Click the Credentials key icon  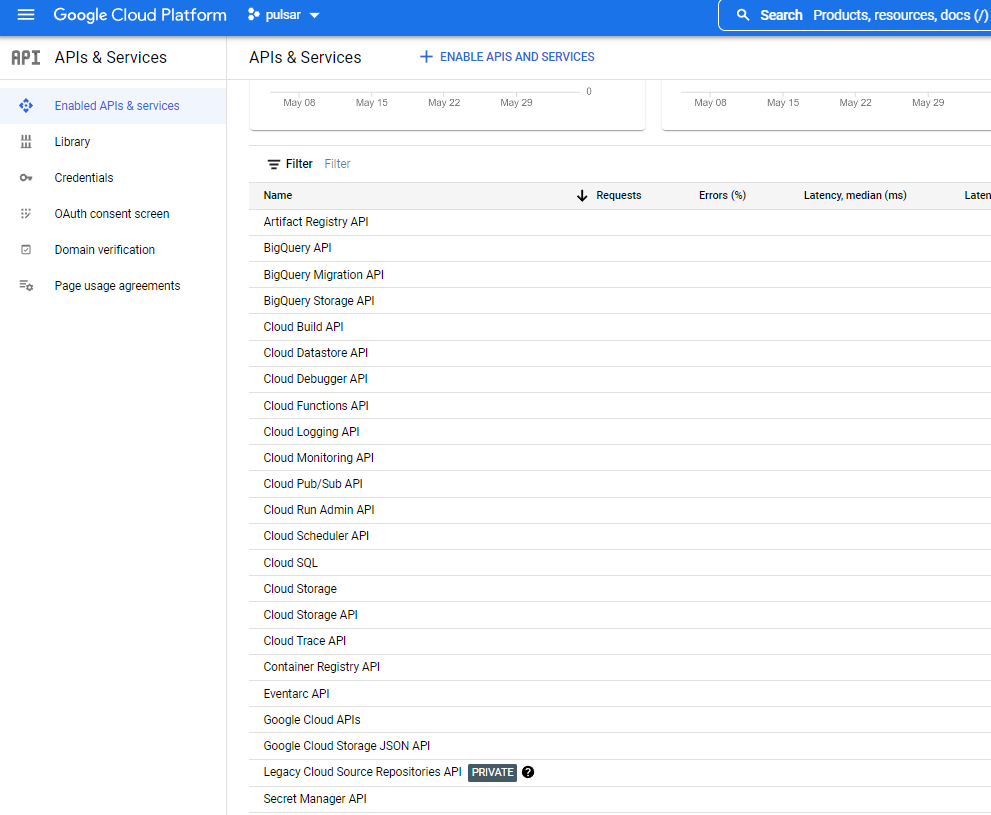(x=26, y=178)
